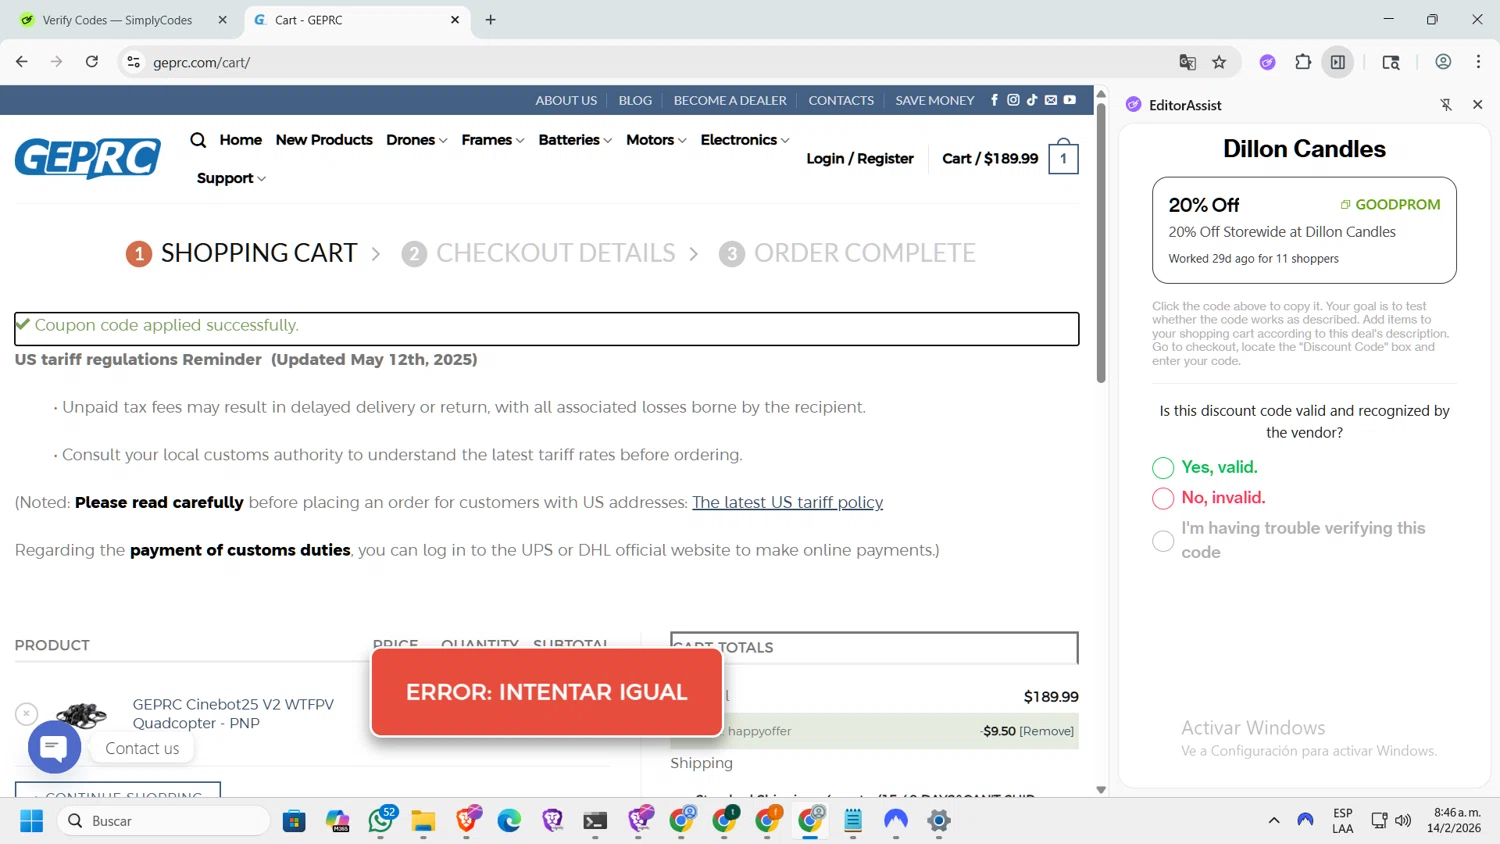This screenshot has height=844, width=1500.
Task: Expand the Batteries dropdown menu
Action: (x=575, y=140)
